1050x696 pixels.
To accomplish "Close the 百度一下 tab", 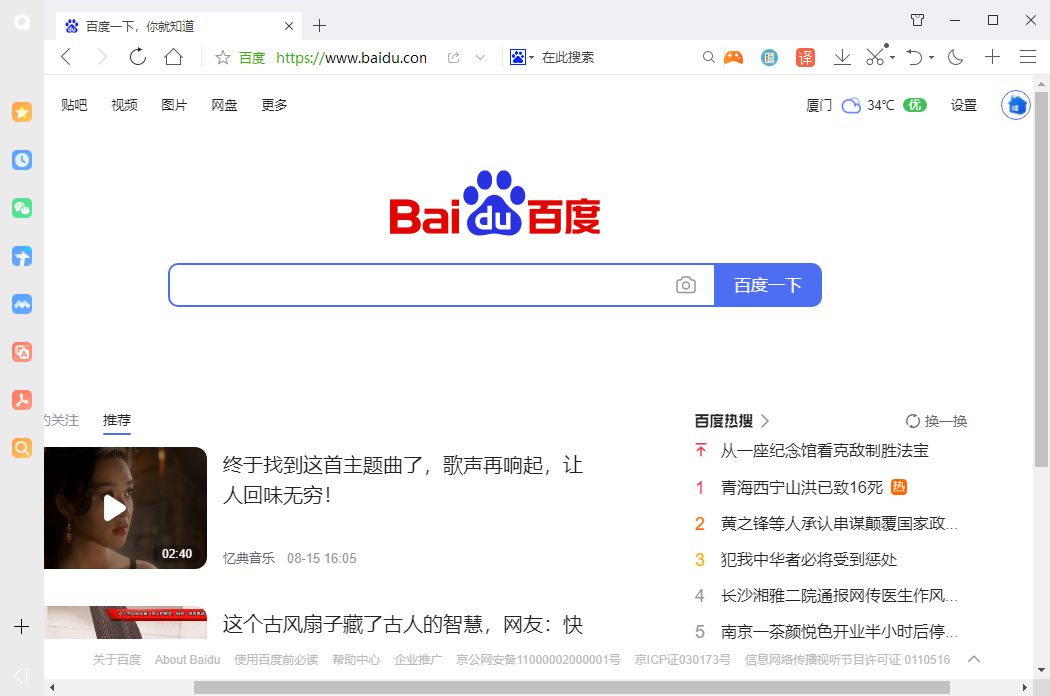I will pos(289,26).
